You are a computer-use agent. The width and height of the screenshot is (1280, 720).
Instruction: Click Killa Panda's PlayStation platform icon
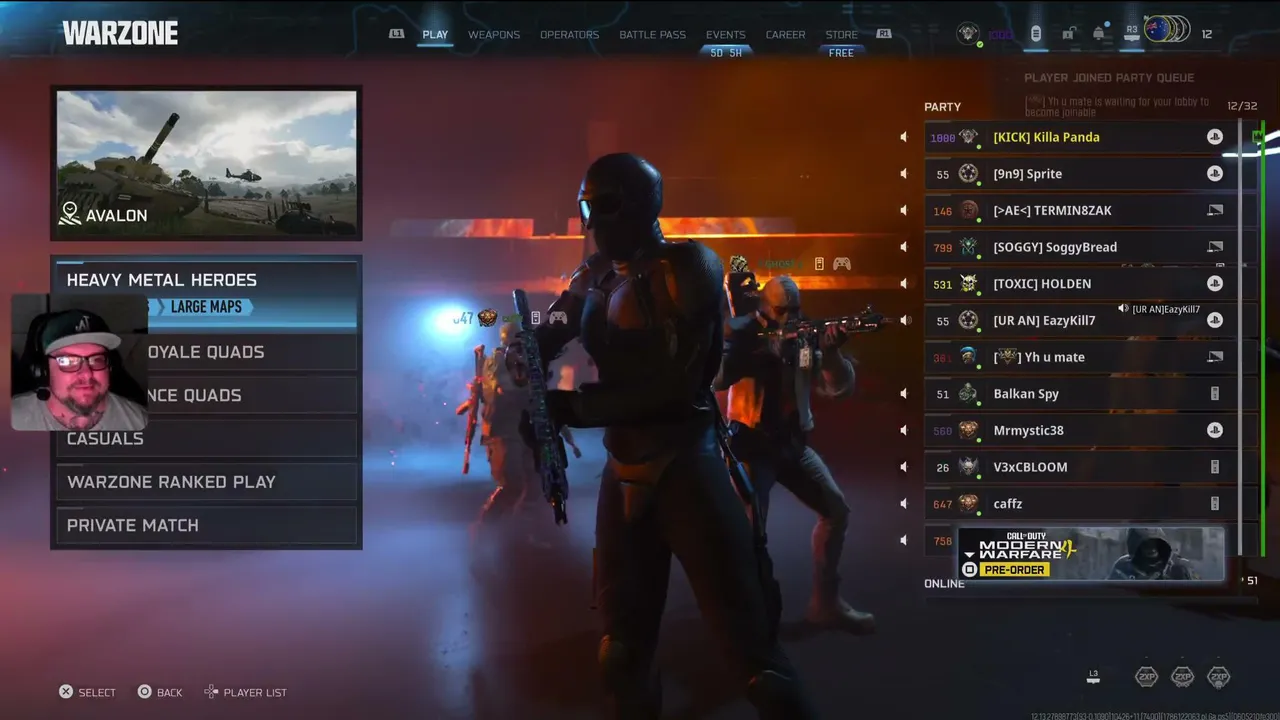(x=1215, y=137)
